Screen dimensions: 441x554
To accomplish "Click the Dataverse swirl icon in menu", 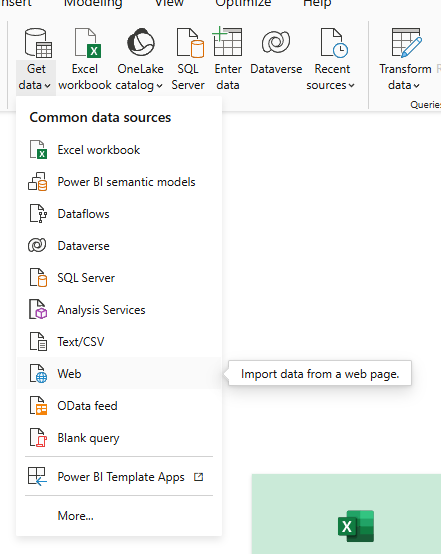I will (37, 245).
